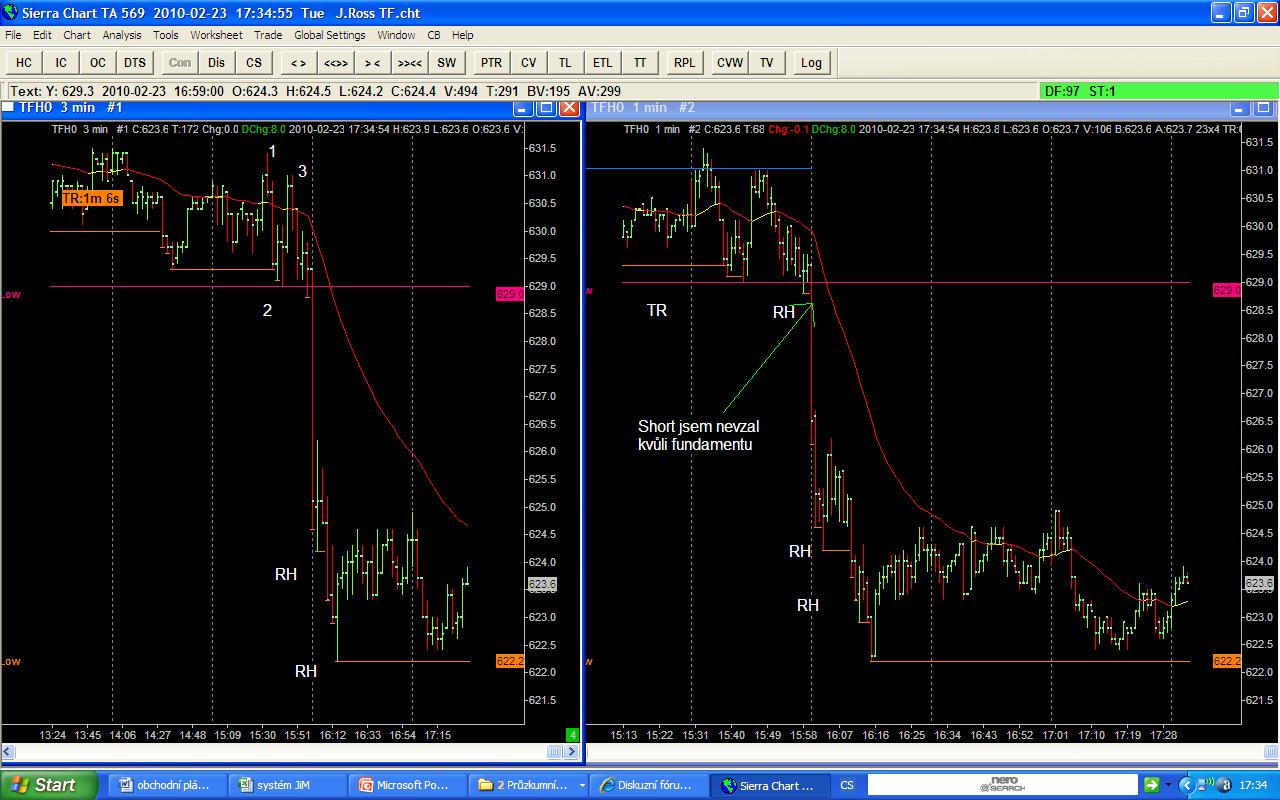Click the DTS toolbar button
Screen dimensions: 1280x800
[x=135, y=62]
